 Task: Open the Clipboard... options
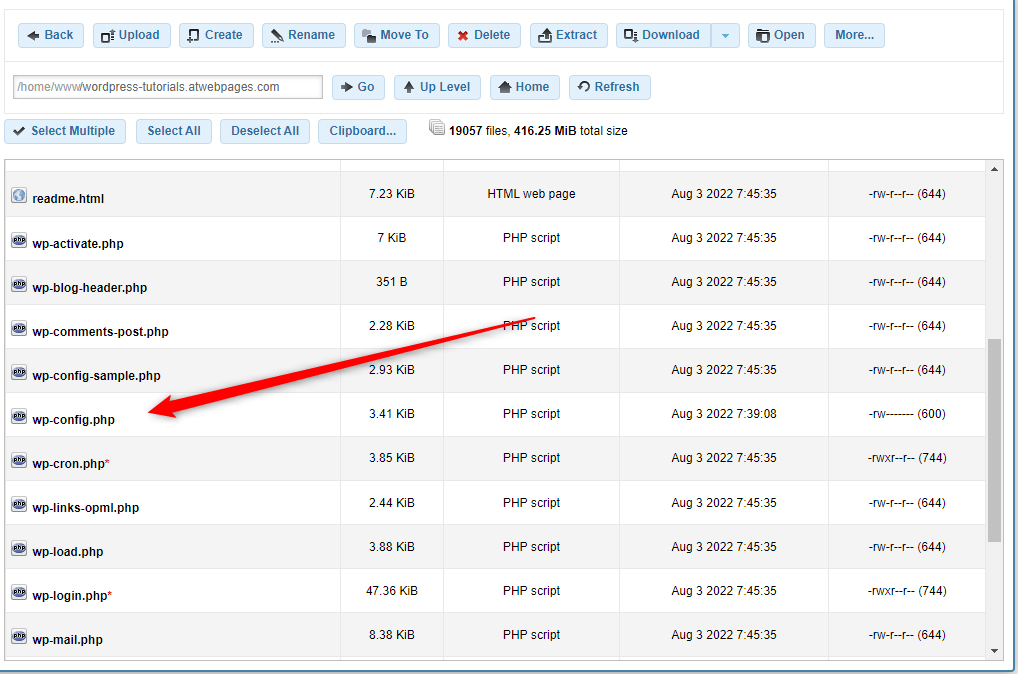click(x=362, y=131)
